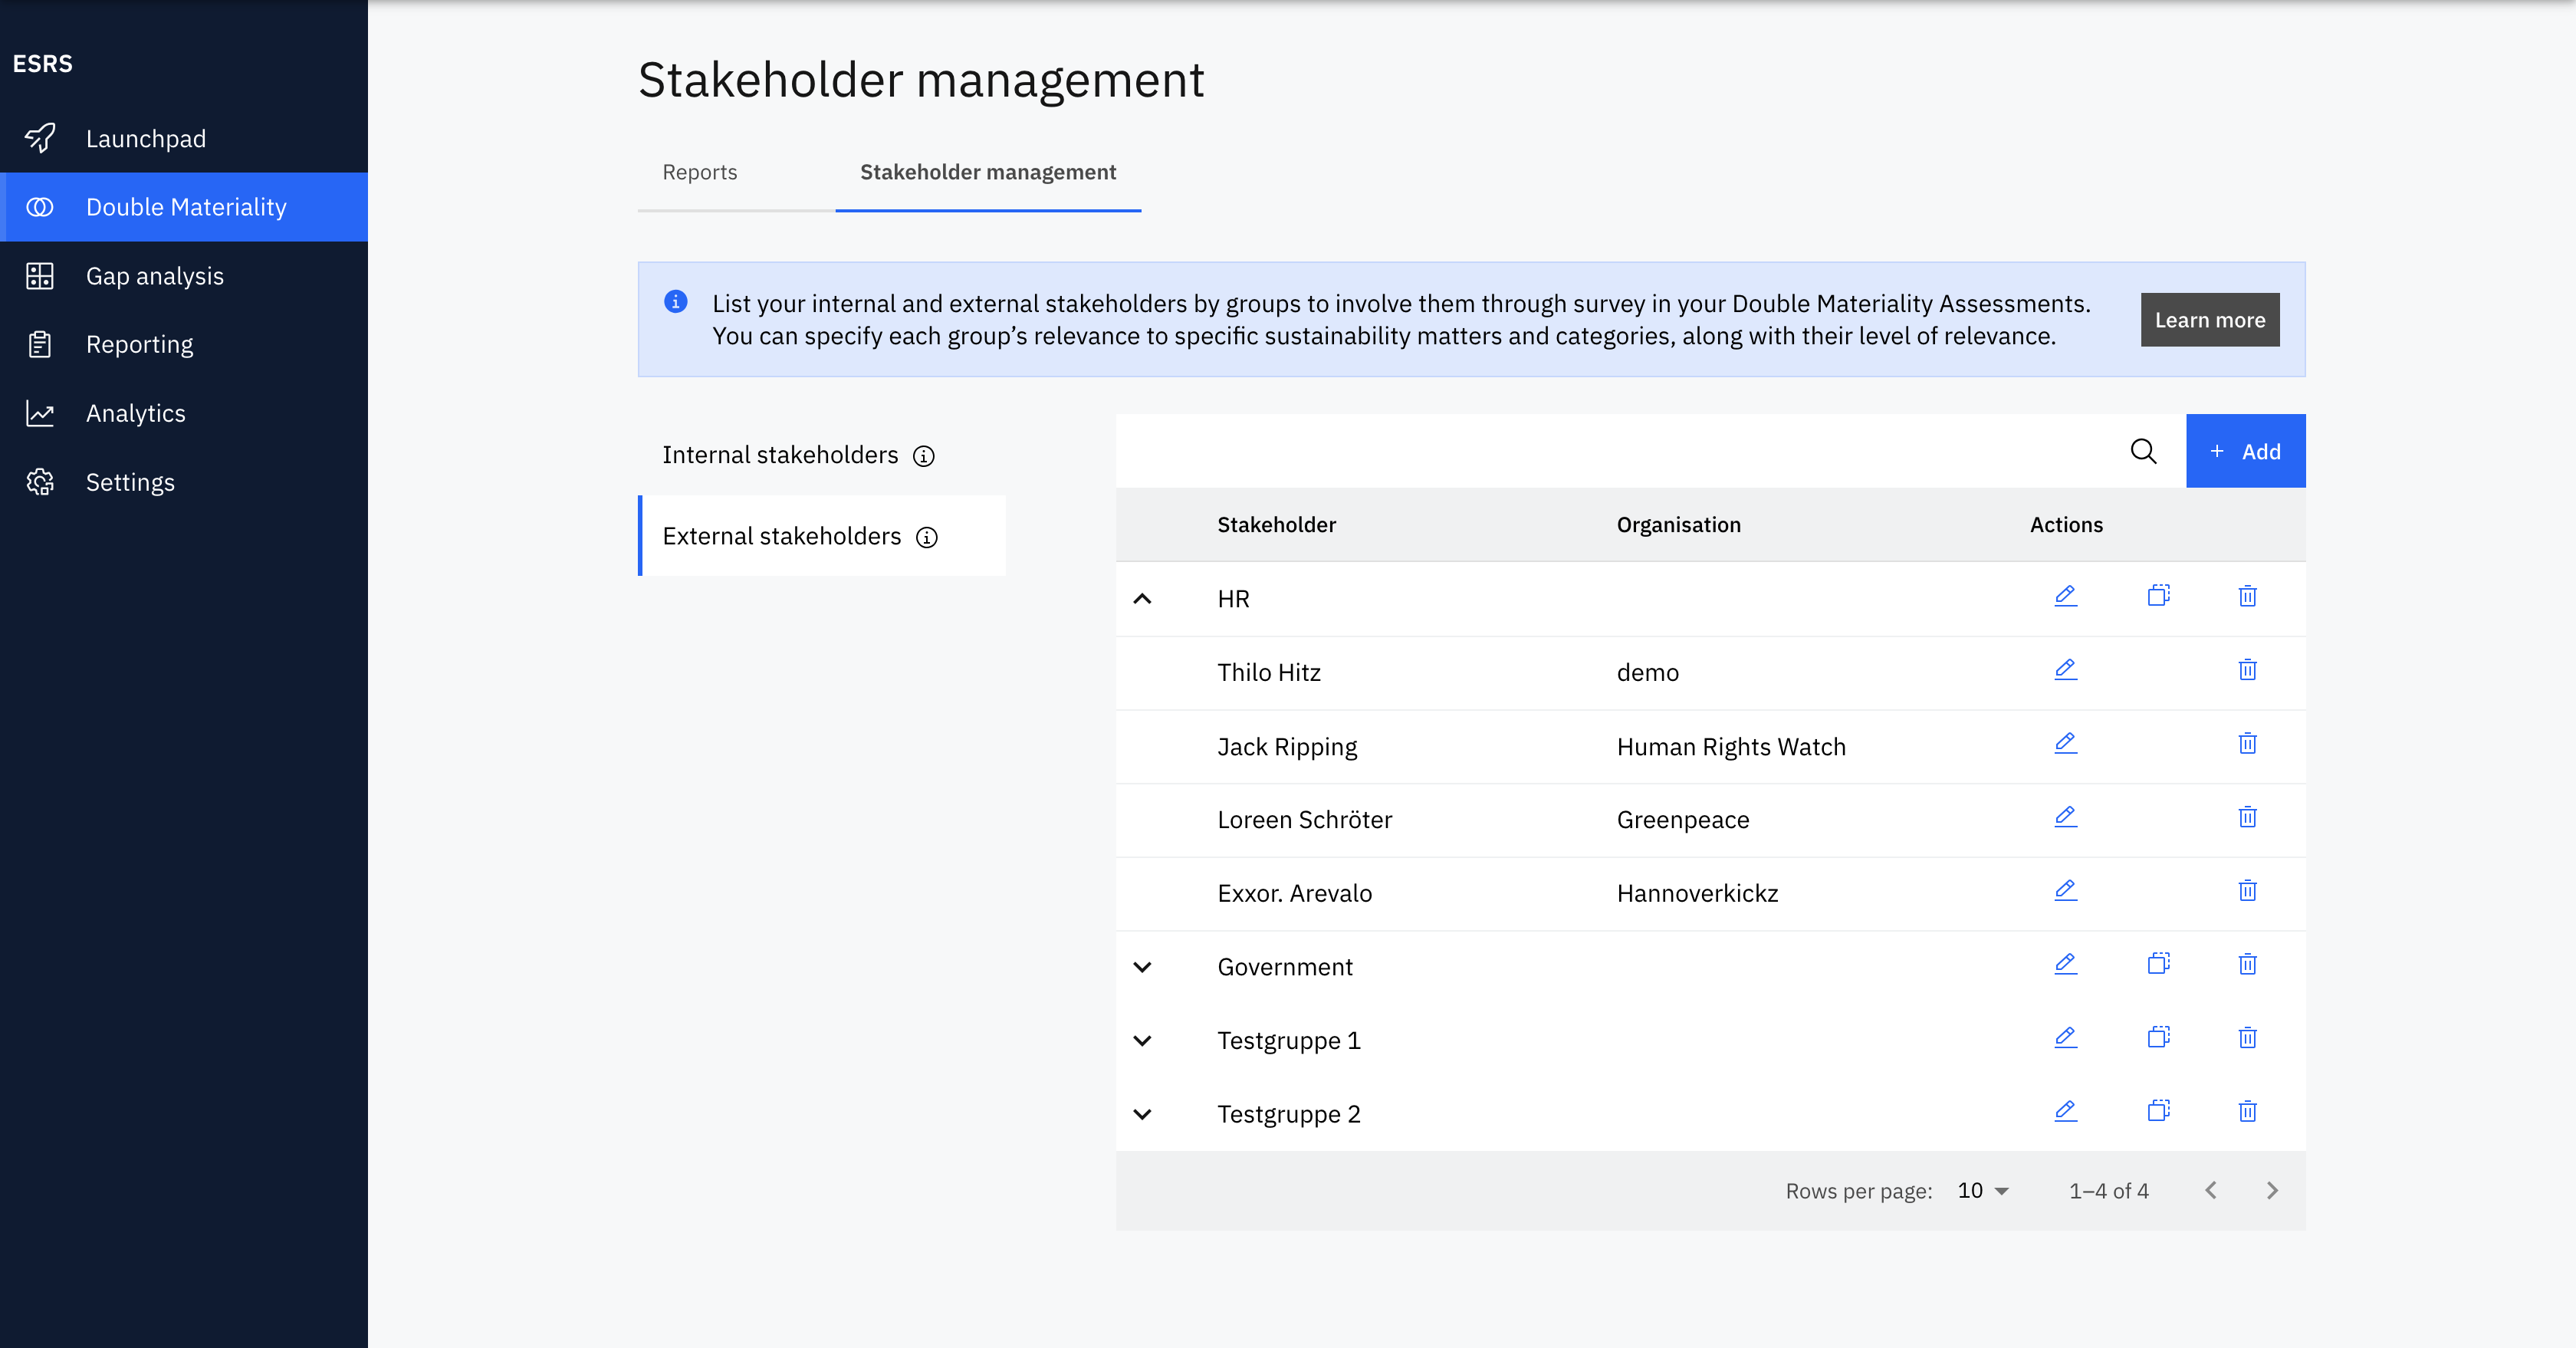Click info icon beside External stakeholders

click(x=927, y=537)
